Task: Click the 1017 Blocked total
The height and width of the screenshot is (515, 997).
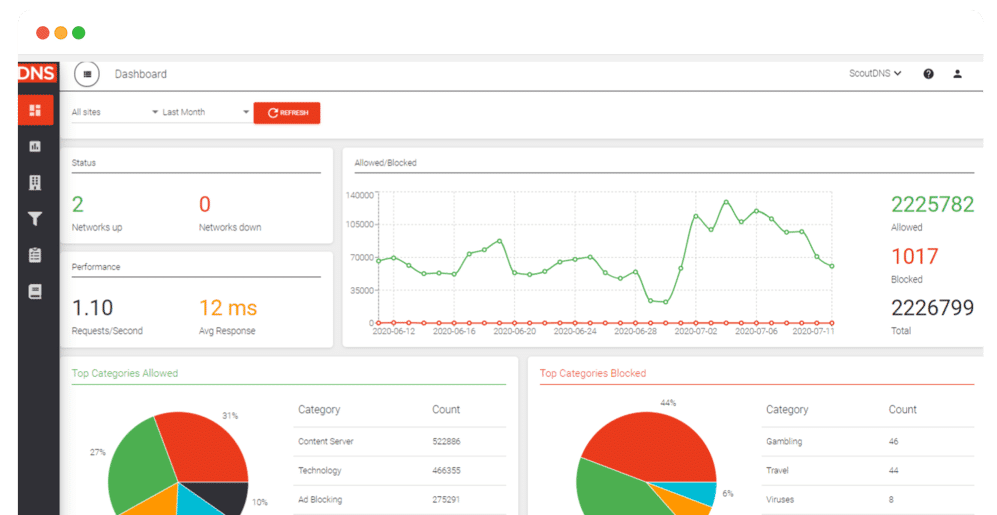Action: pyautogui.click(x=914, y=256)
